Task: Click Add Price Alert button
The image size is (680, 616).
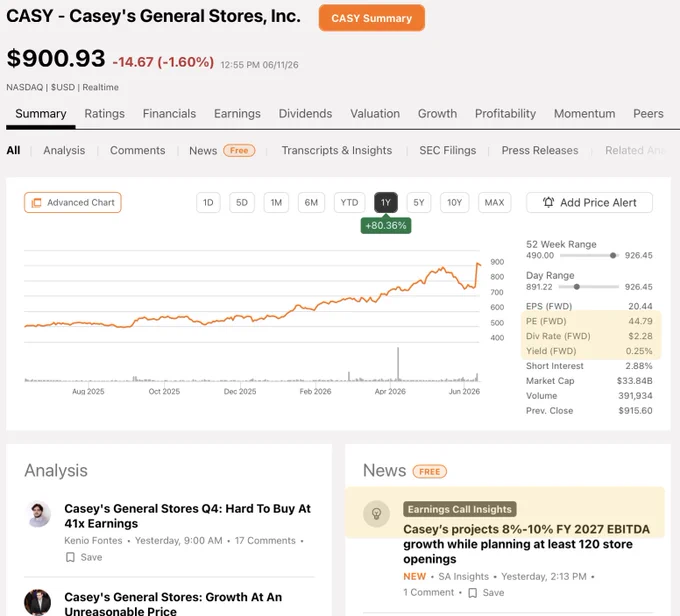Action: 589,203
